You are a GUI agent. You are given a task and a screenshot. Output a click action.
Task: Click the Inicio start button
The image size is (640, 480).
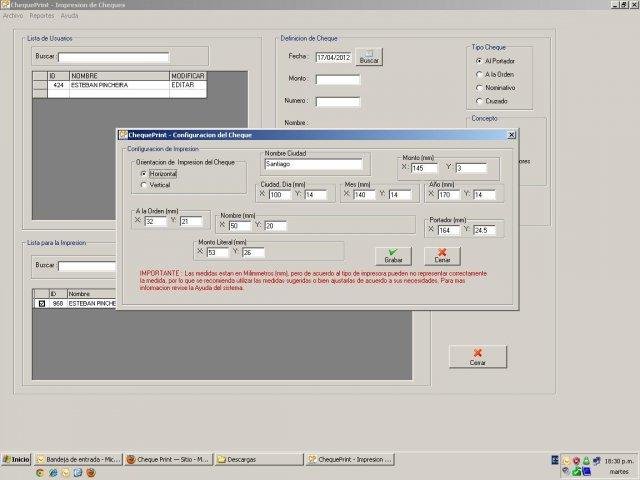click(16, 460)
